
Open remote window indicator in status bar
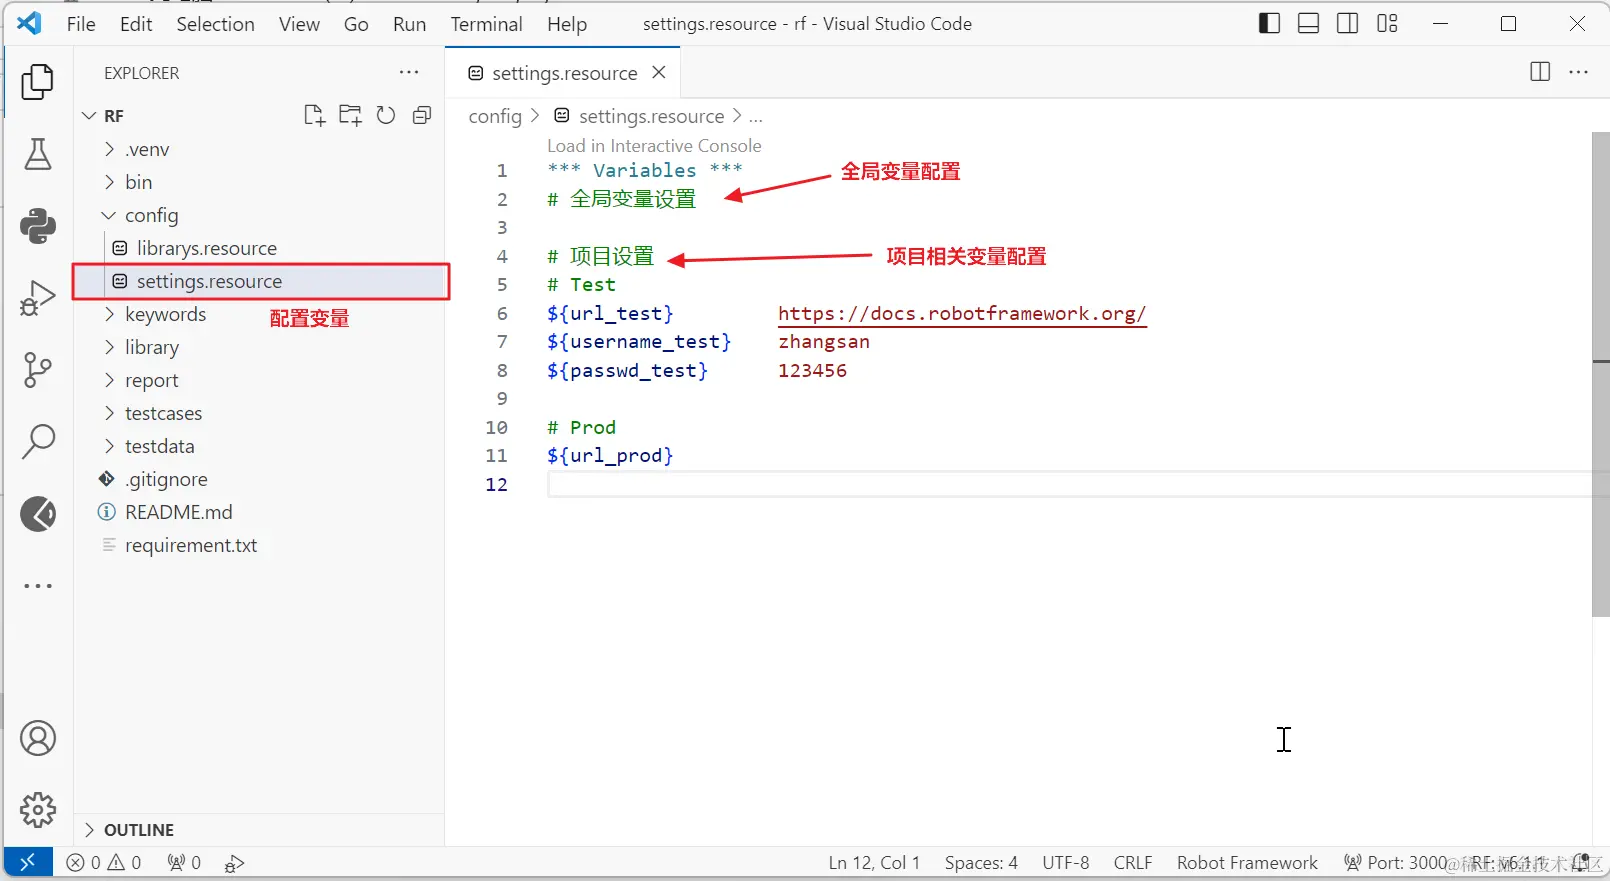coord(28,862)
